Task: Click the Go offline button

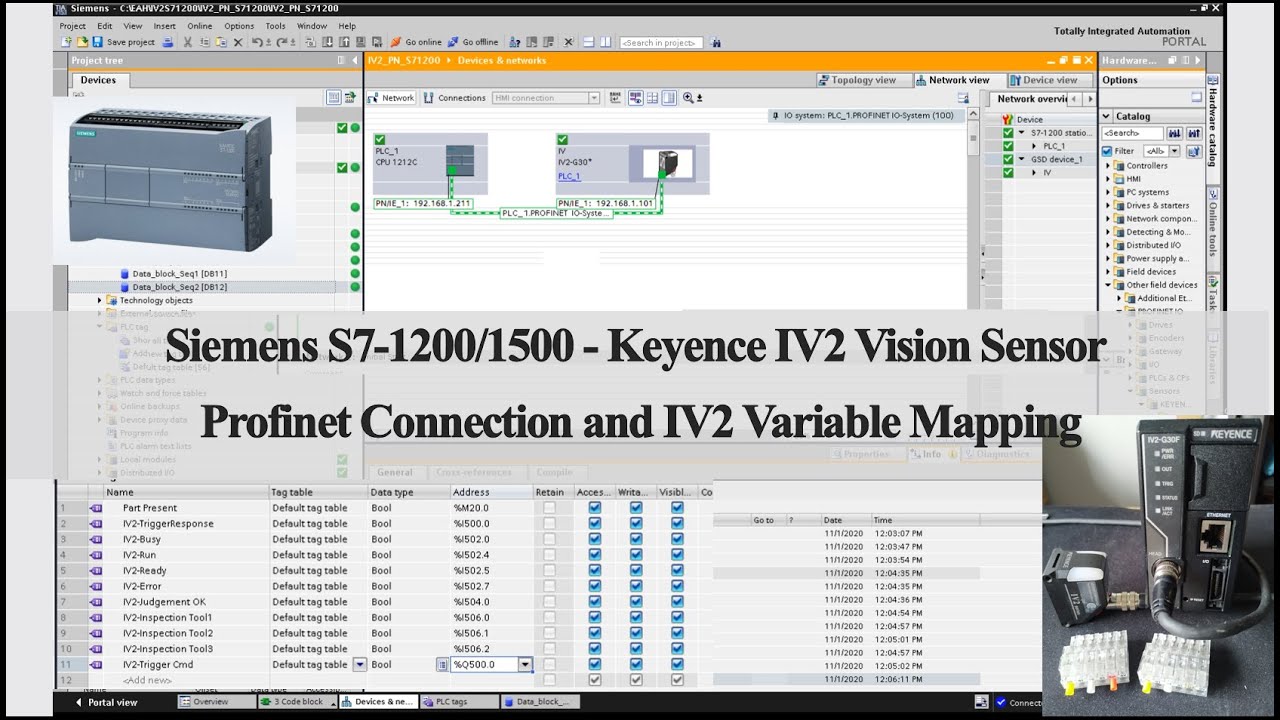Action: coord(473,42)
